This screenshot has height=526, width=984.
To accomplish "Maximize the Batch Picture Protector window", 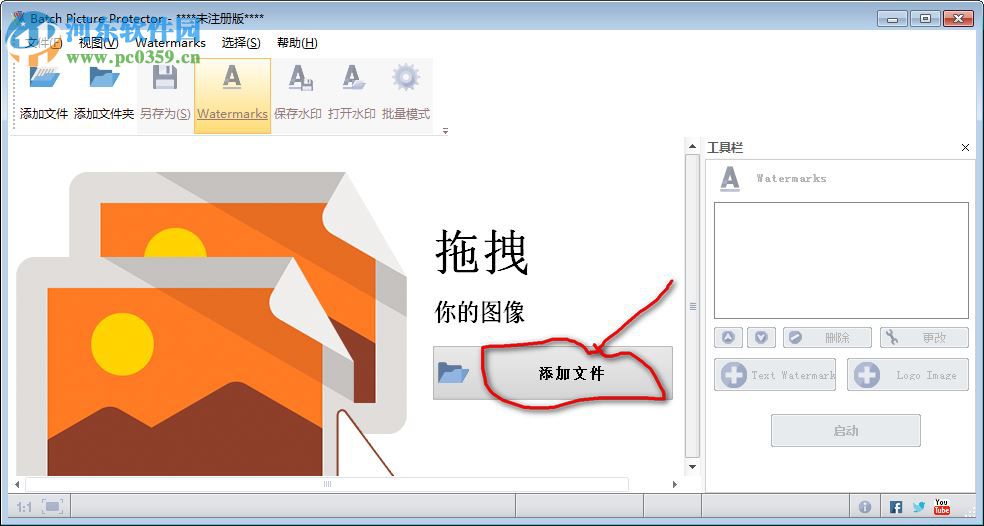I will pos(925,19).
